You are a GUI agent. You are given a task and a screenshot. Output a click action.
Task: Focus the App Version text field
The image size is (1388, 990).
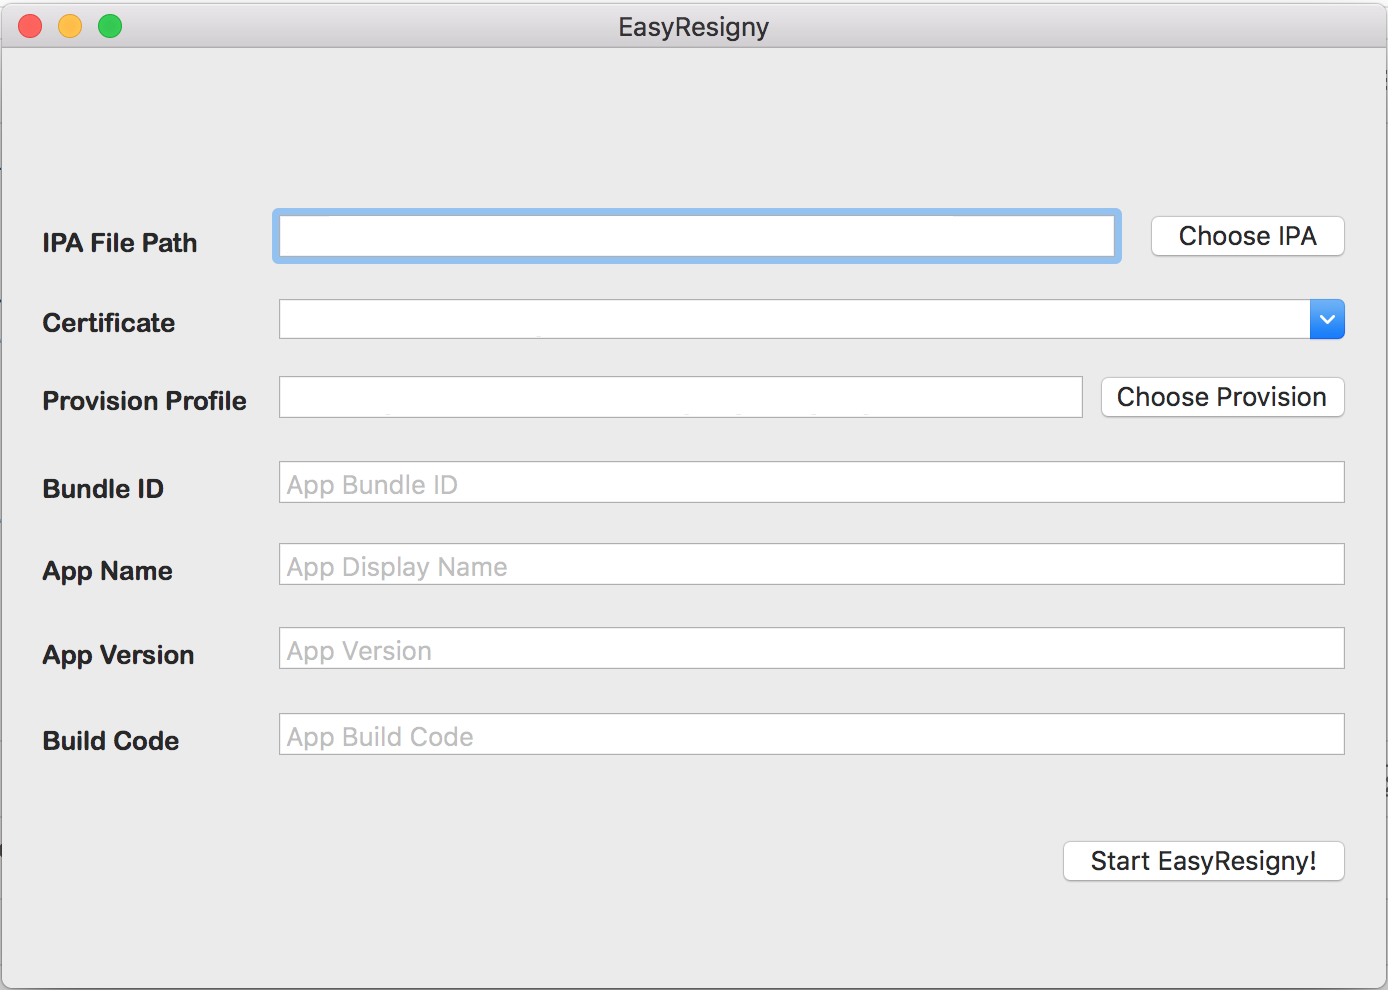click(x=810, y=649)
